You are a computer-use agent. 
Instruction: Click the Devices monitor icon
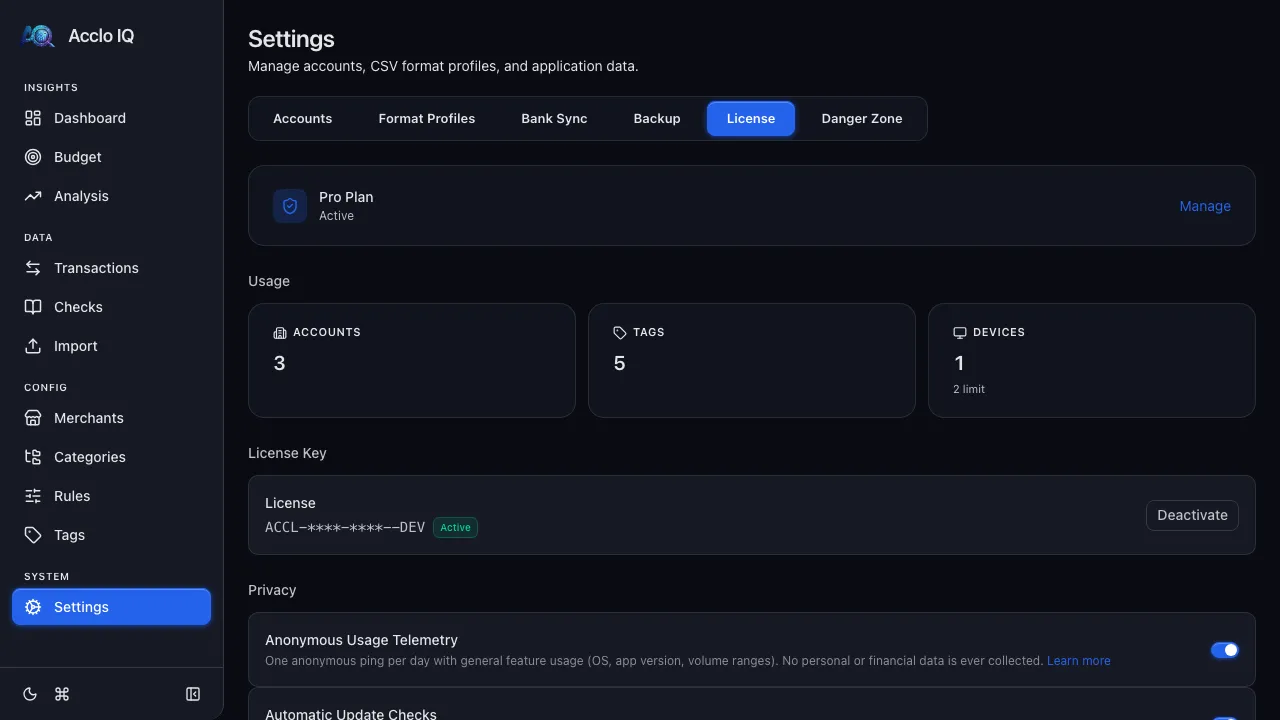[960, 332]
